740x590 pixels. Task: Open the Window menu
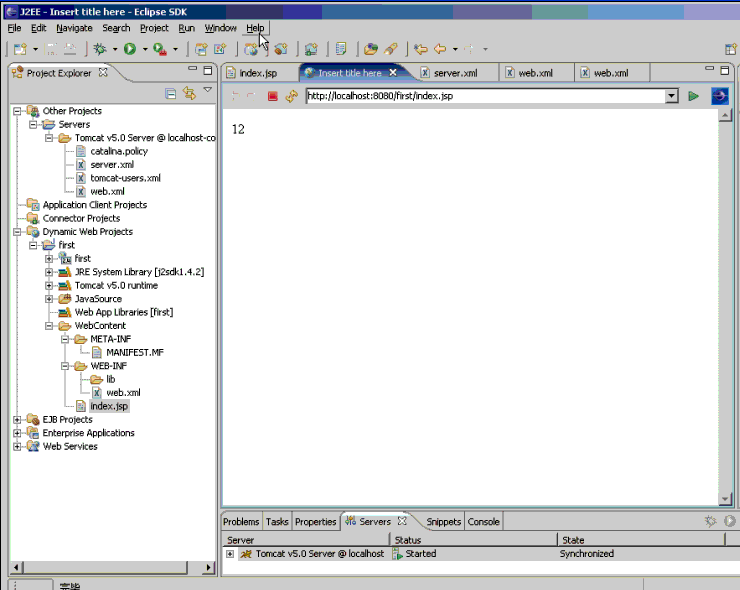pos(220,28)
